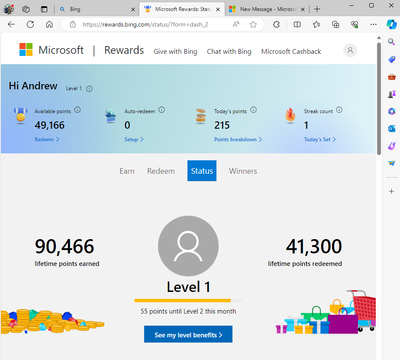This screenshot has width=400, height=360.
Task: Open the sidebar Tools briefcase icon
Action: [391, 77]
